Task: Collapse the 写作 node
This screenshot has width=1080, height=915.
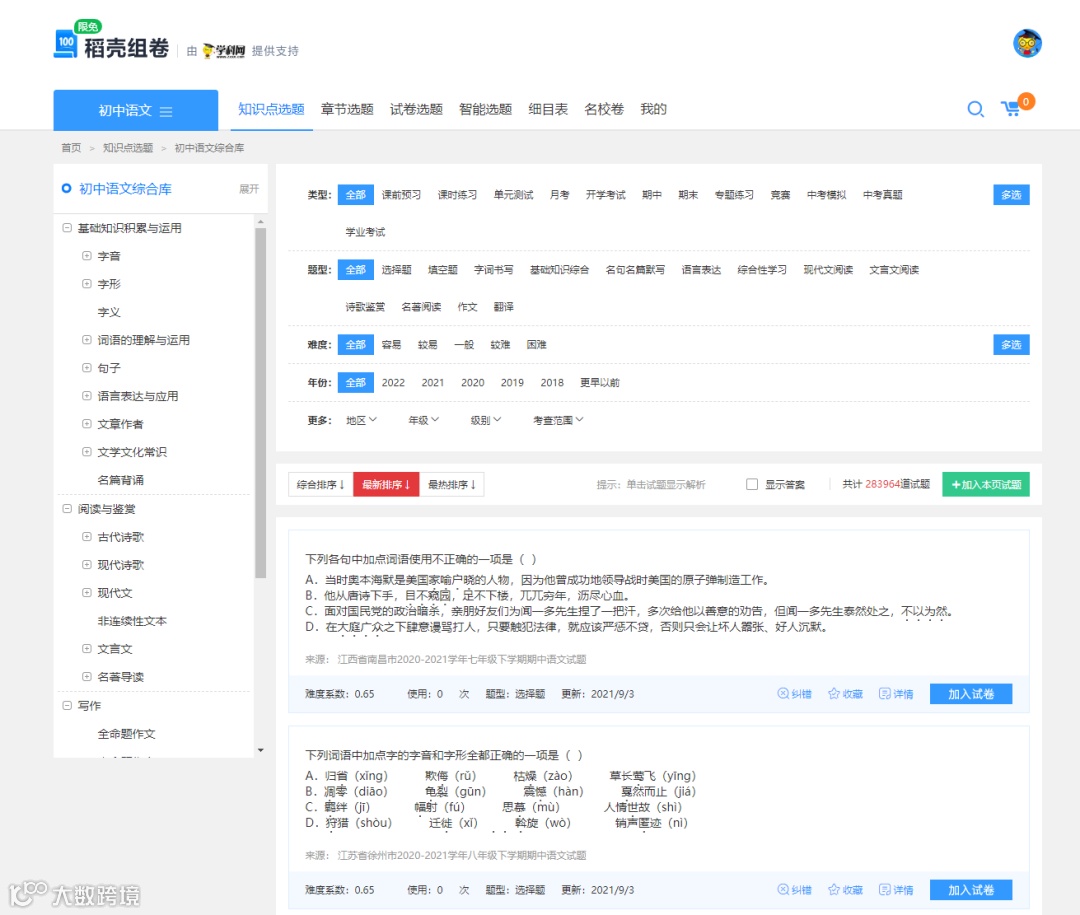Action: tap(67, 706)
